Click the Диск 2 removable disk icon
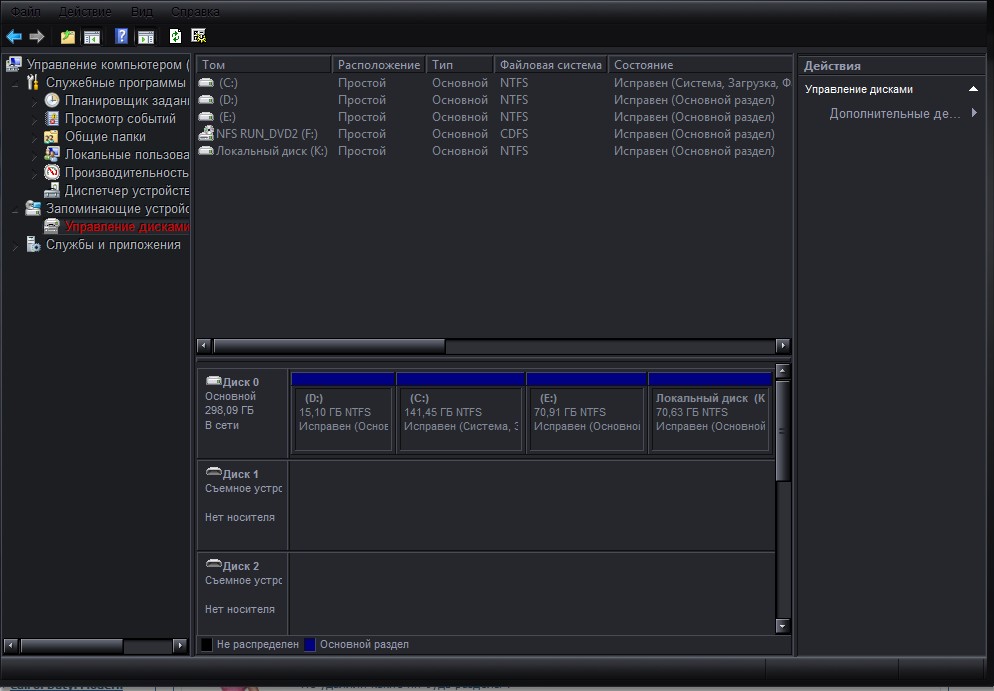 214,564
